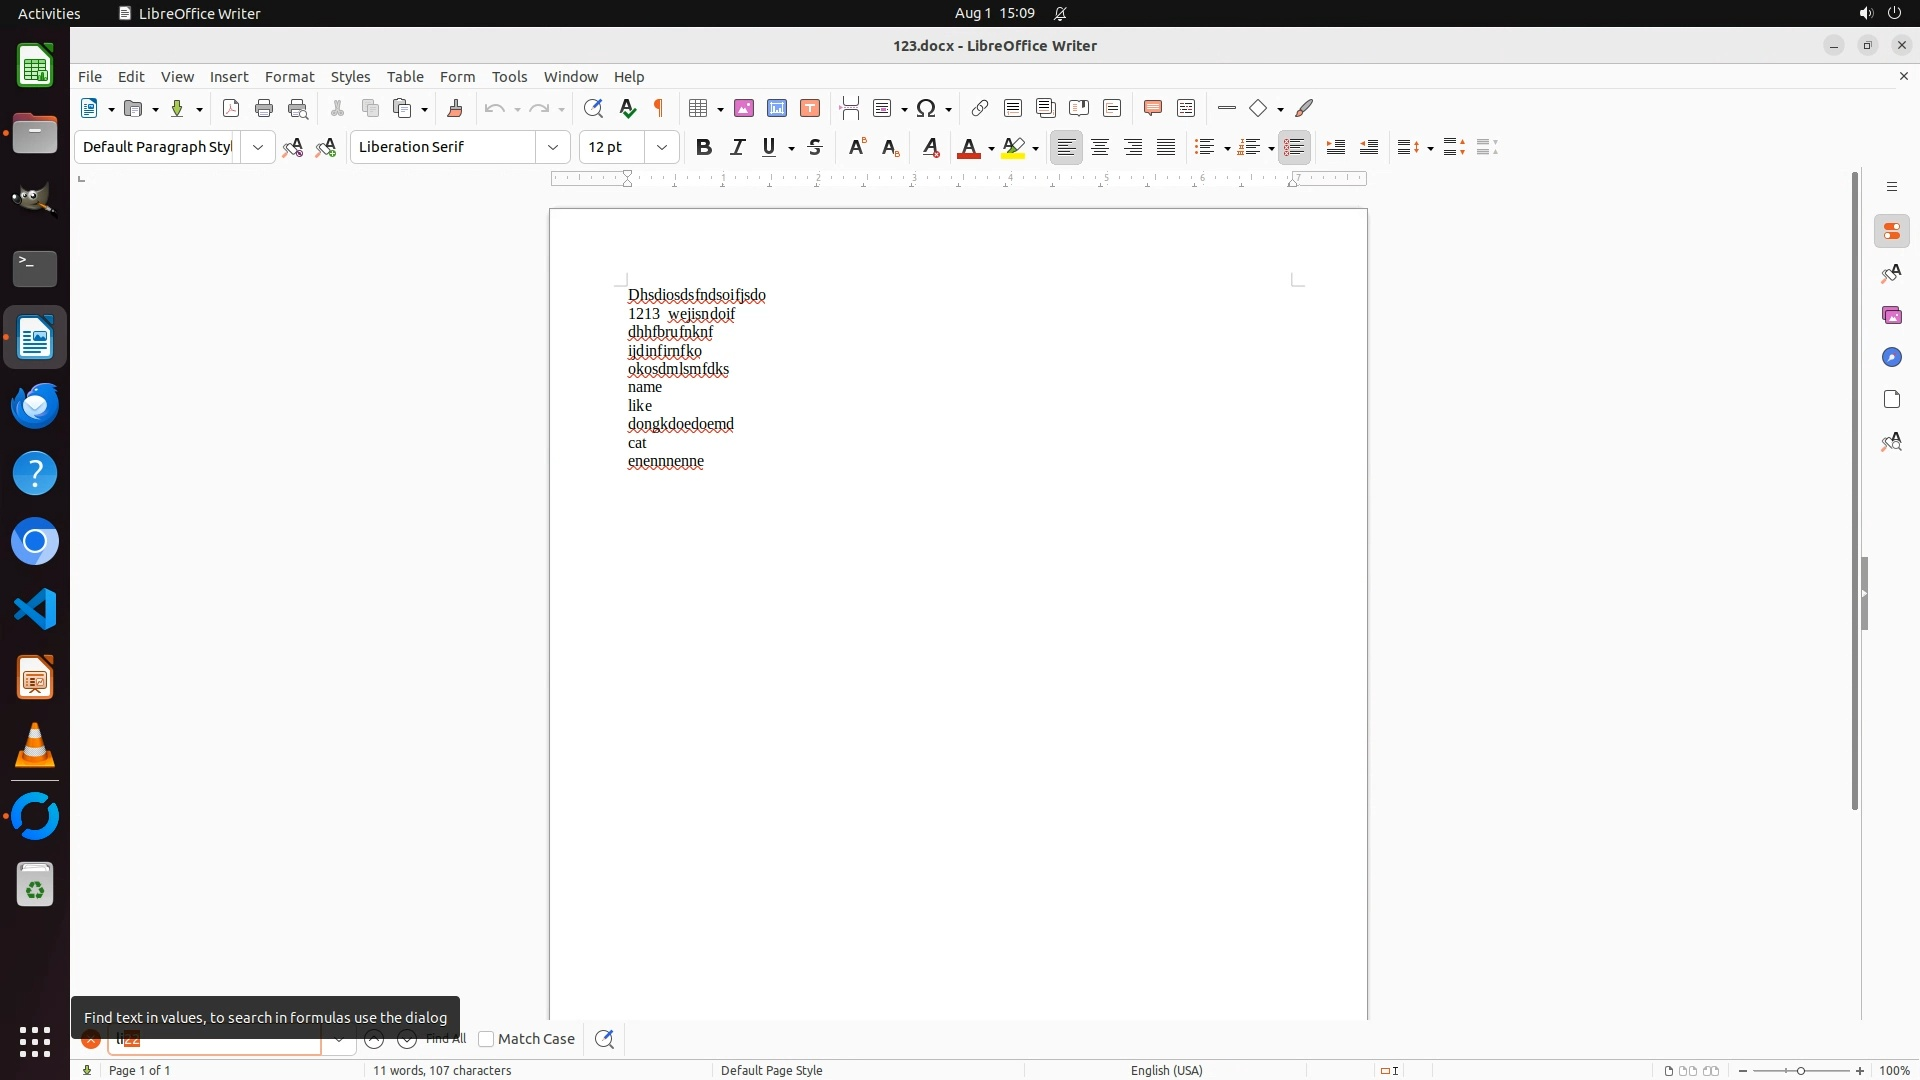
Task: Open the Print dialog icon
Action: tap(264, 108)
